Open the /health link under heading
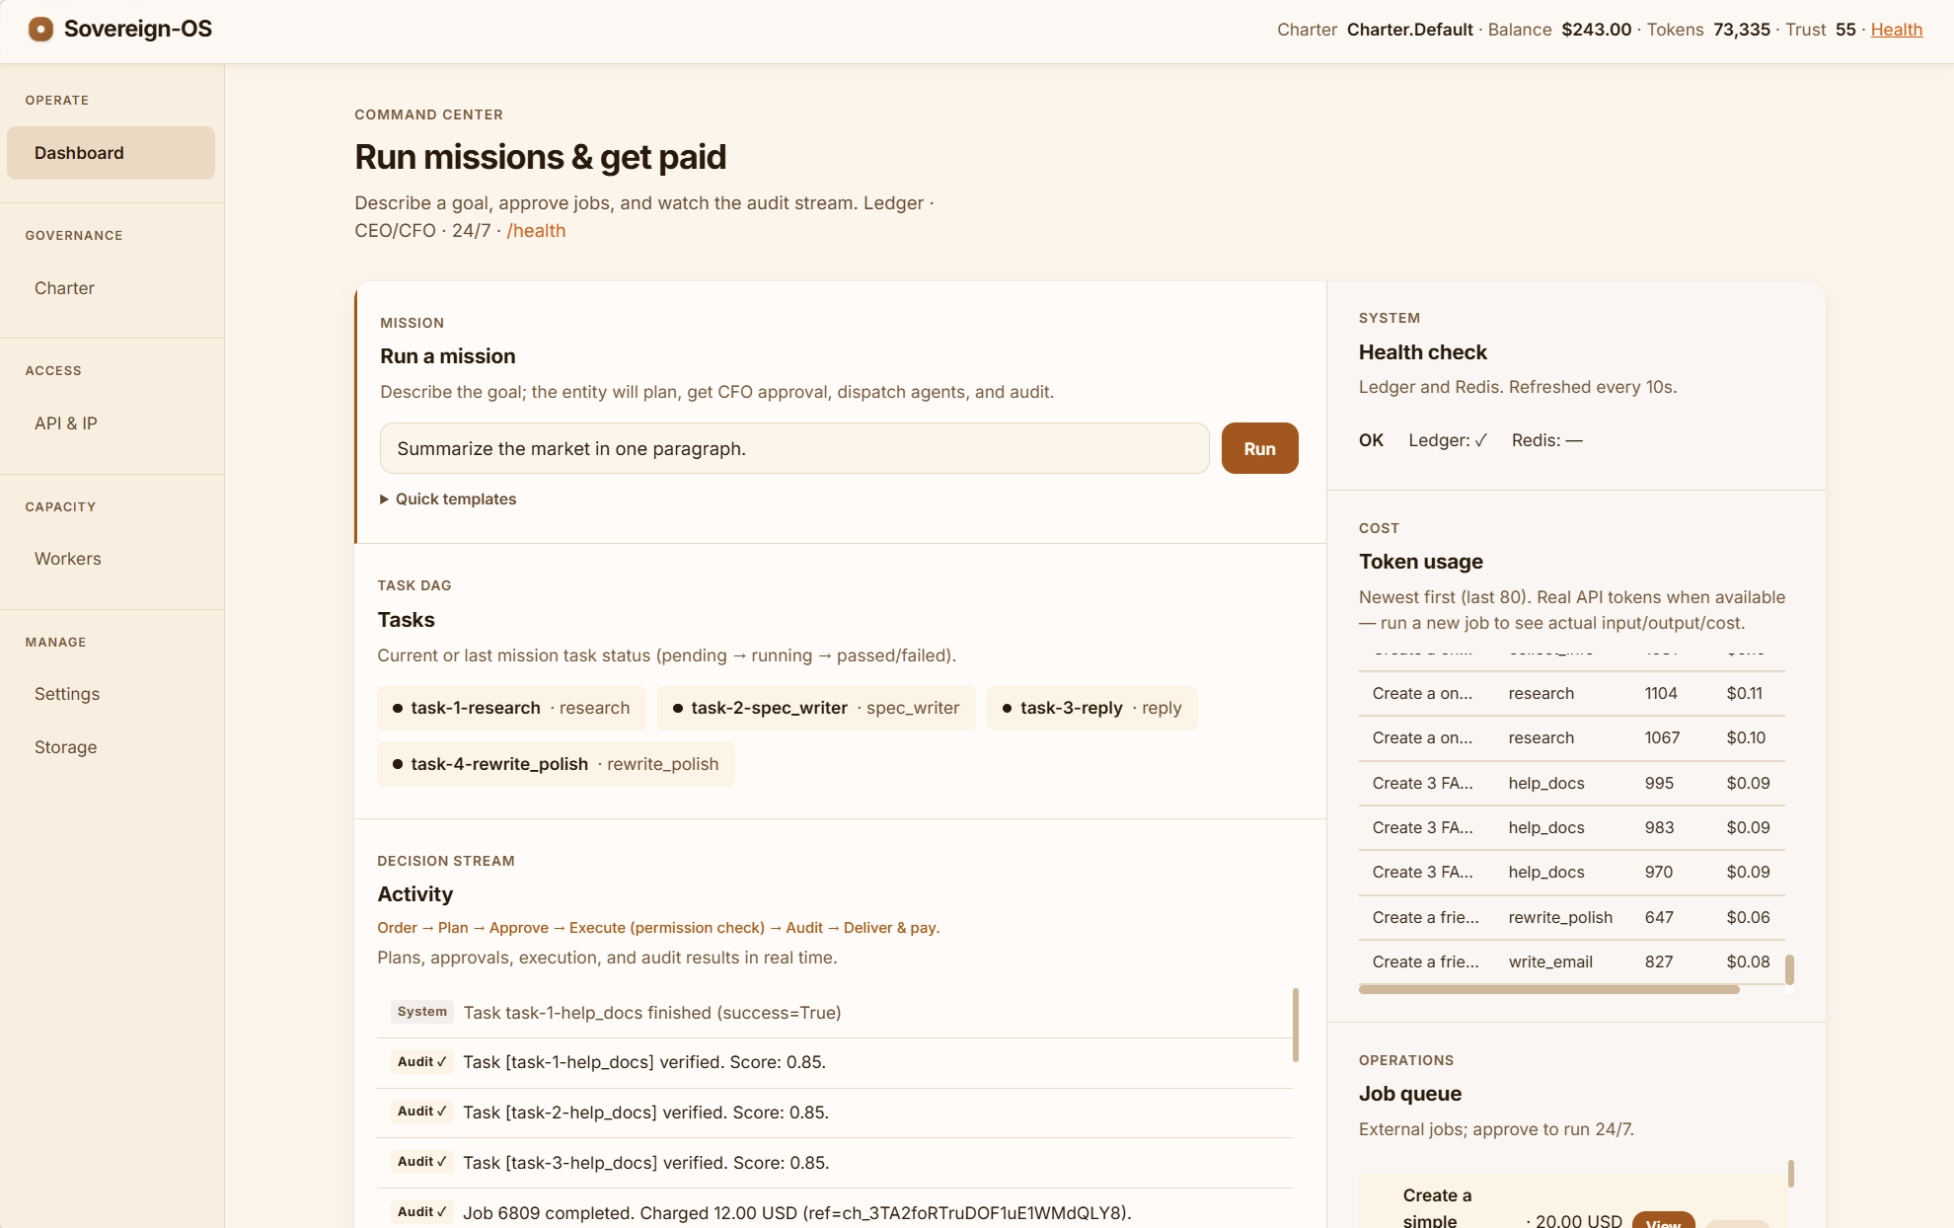Viewport: 1954px width, 1228px height. pyautogui.click(x=536, y=231)
